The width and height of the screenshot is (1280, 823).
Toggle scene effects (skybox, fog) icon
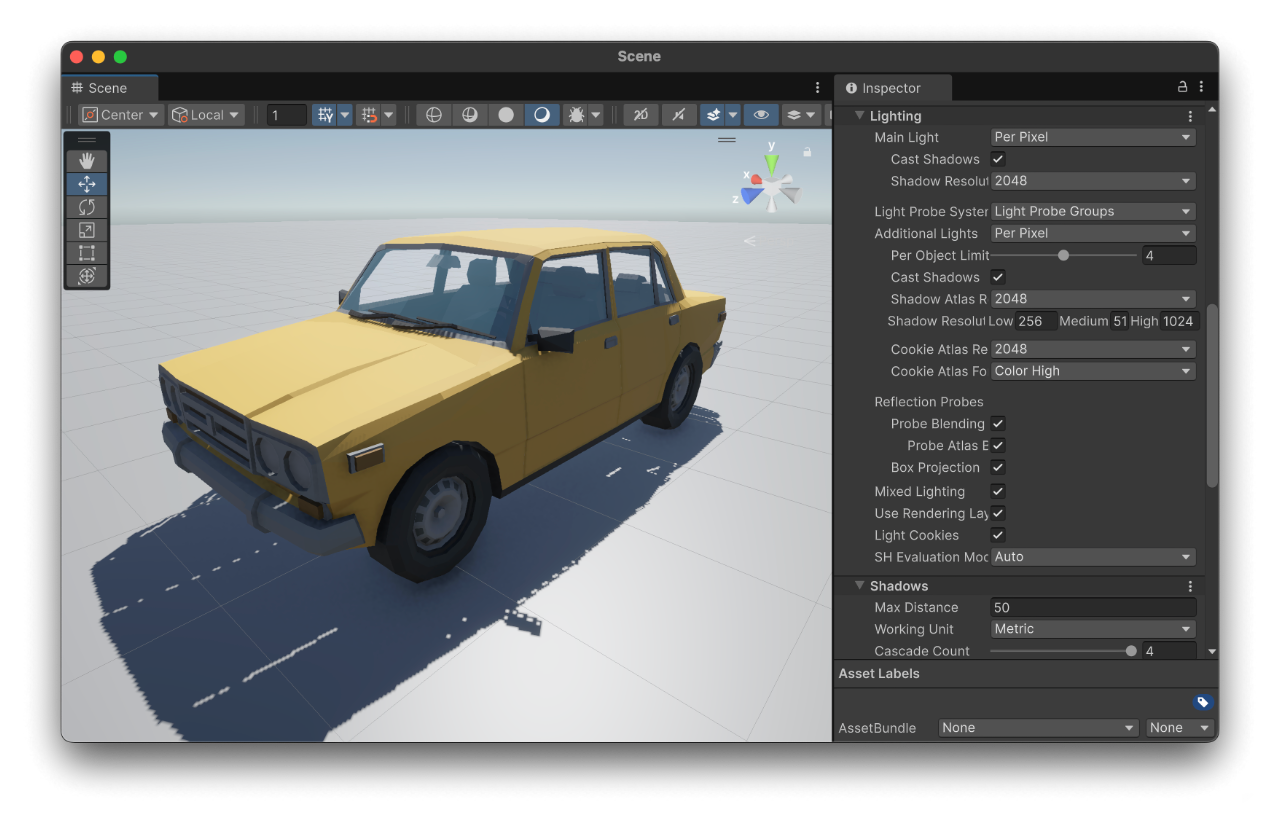(713, 115)
